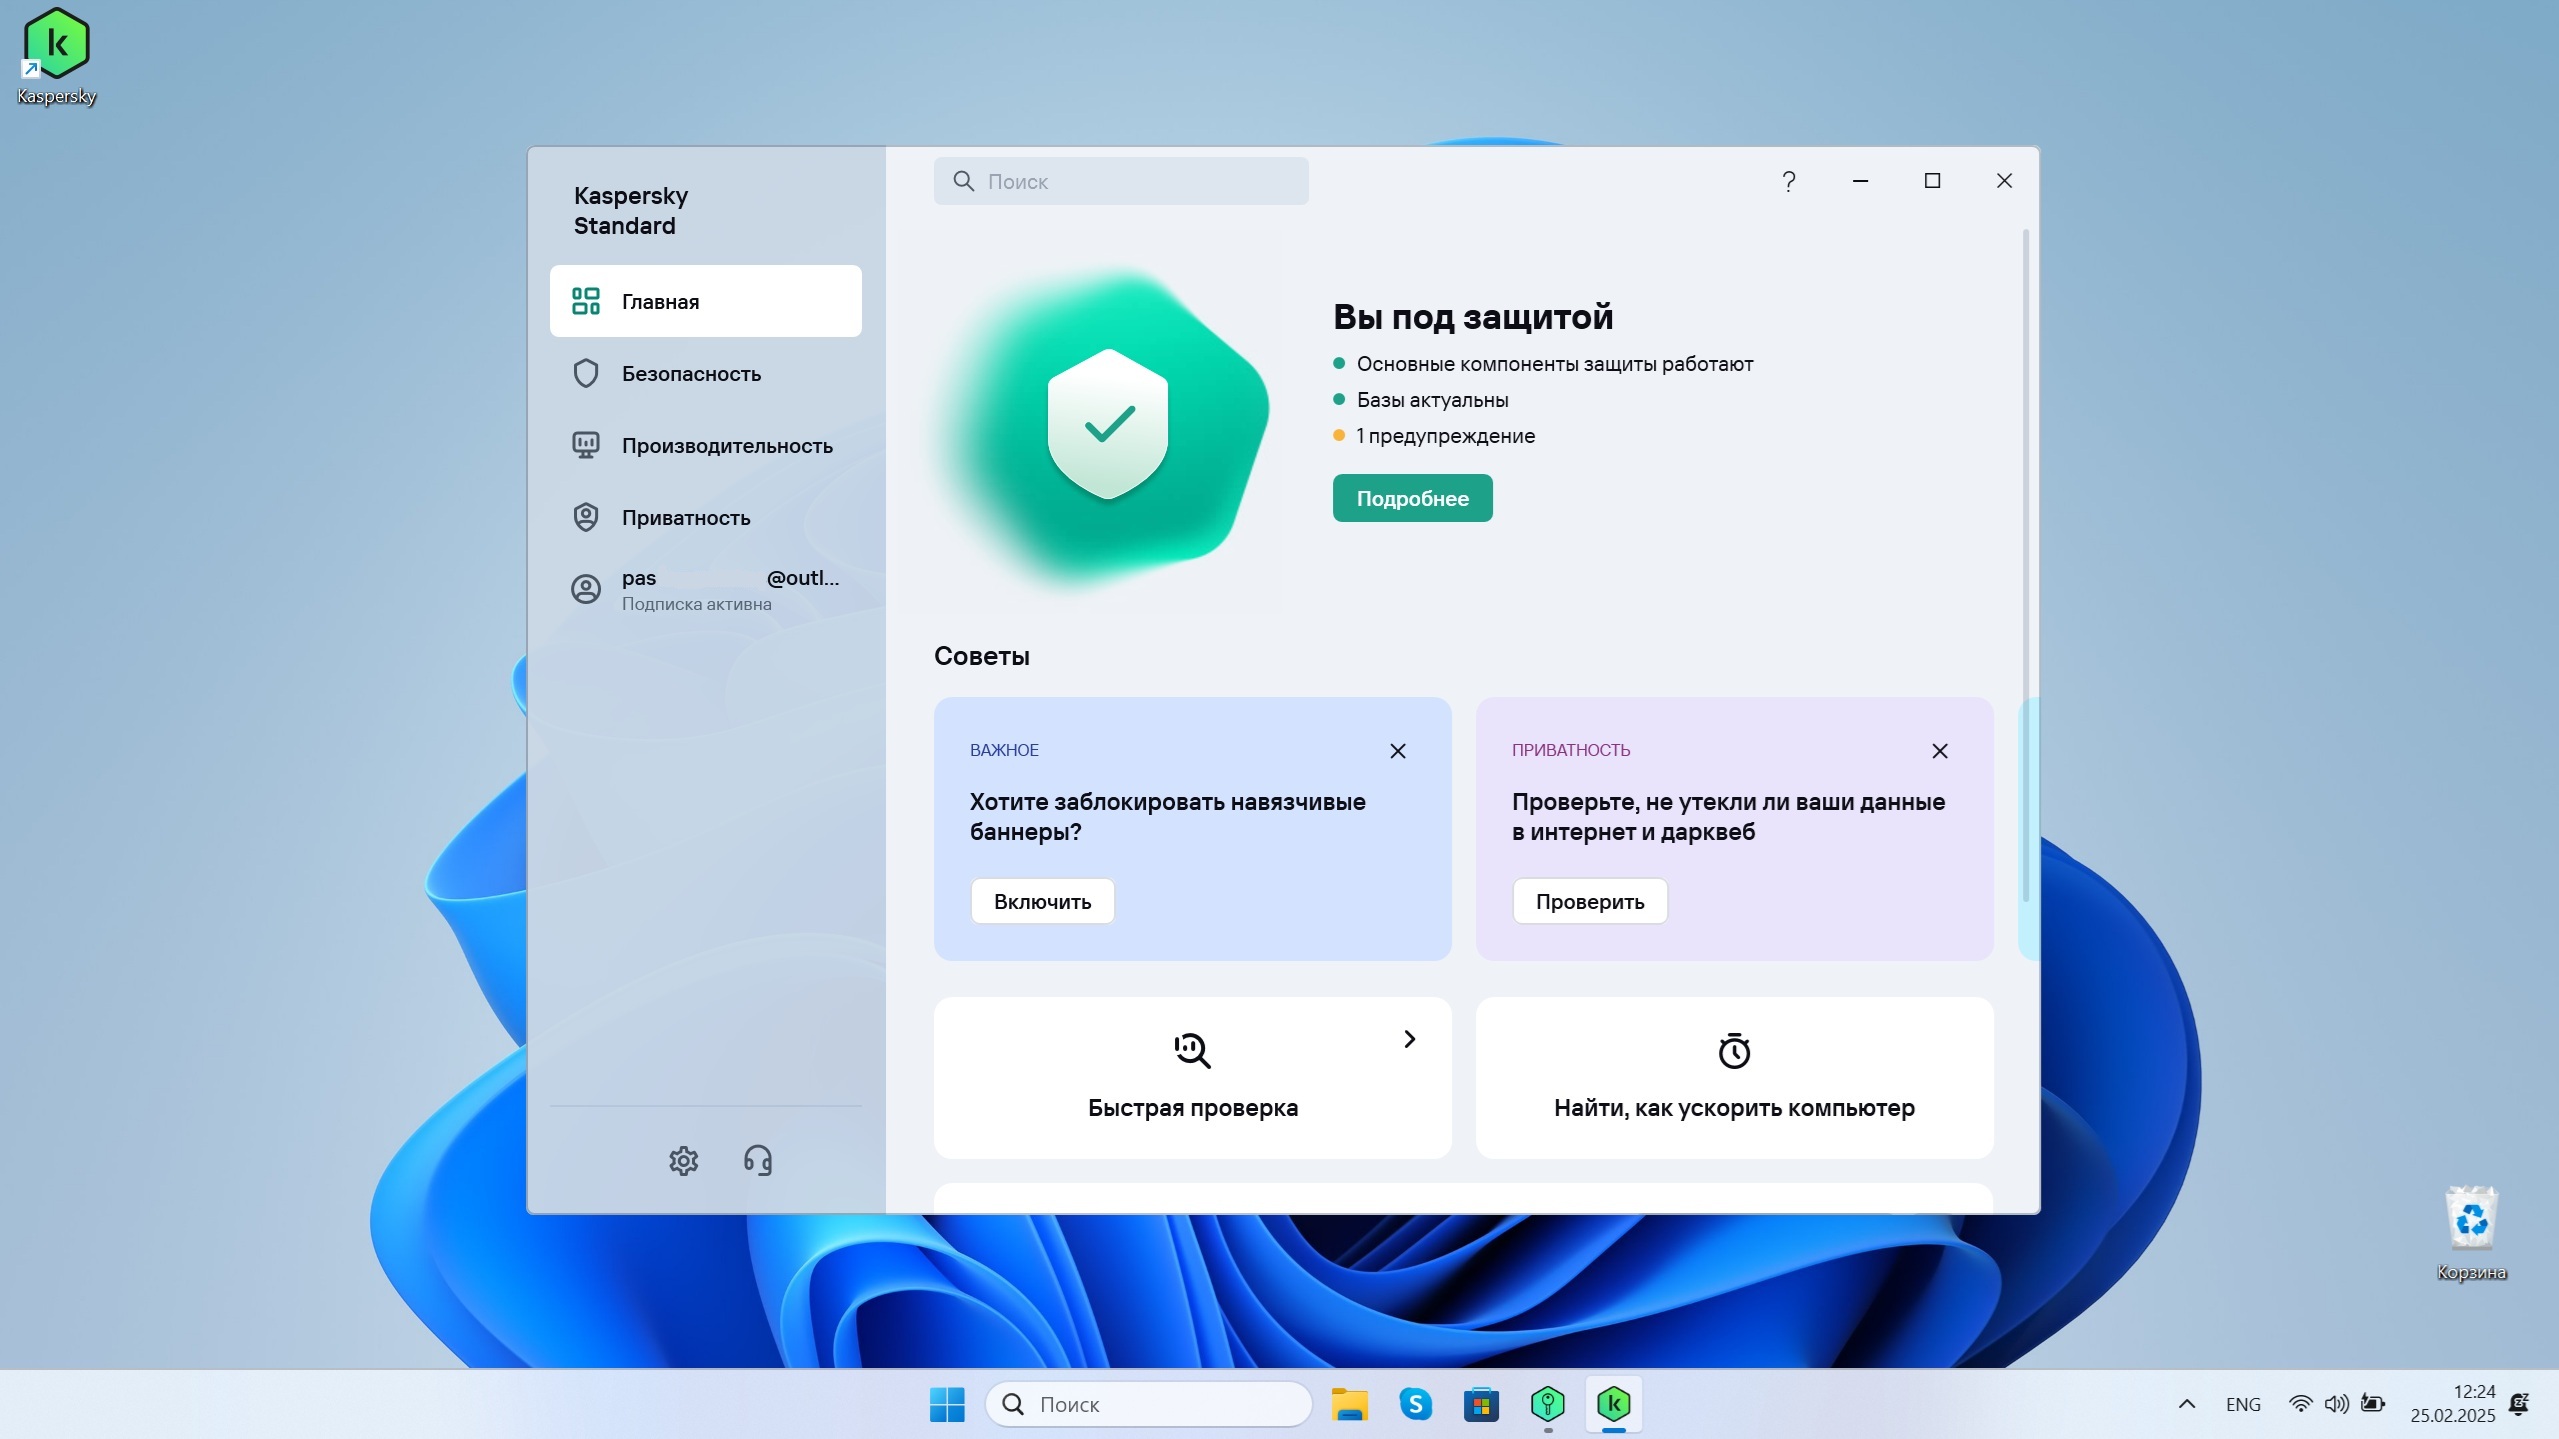
Task: Click the stopwatch icon for speeding up computer
Action: click(1733, 1050)
